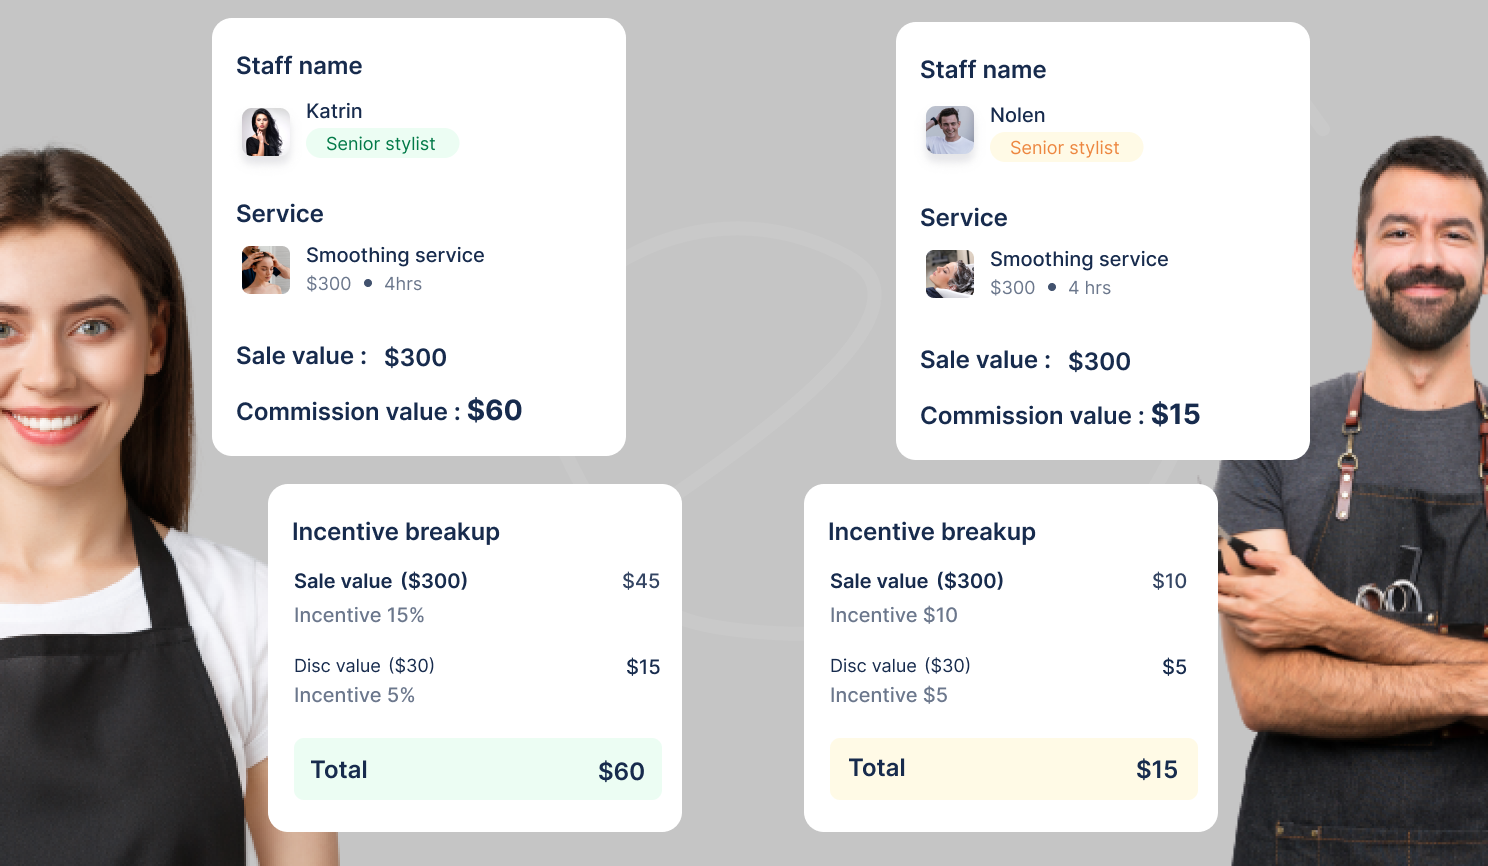Select the green Total $60 row
Image resolution: width=1488 pixels, height=866 pixels.
(477, 769)
